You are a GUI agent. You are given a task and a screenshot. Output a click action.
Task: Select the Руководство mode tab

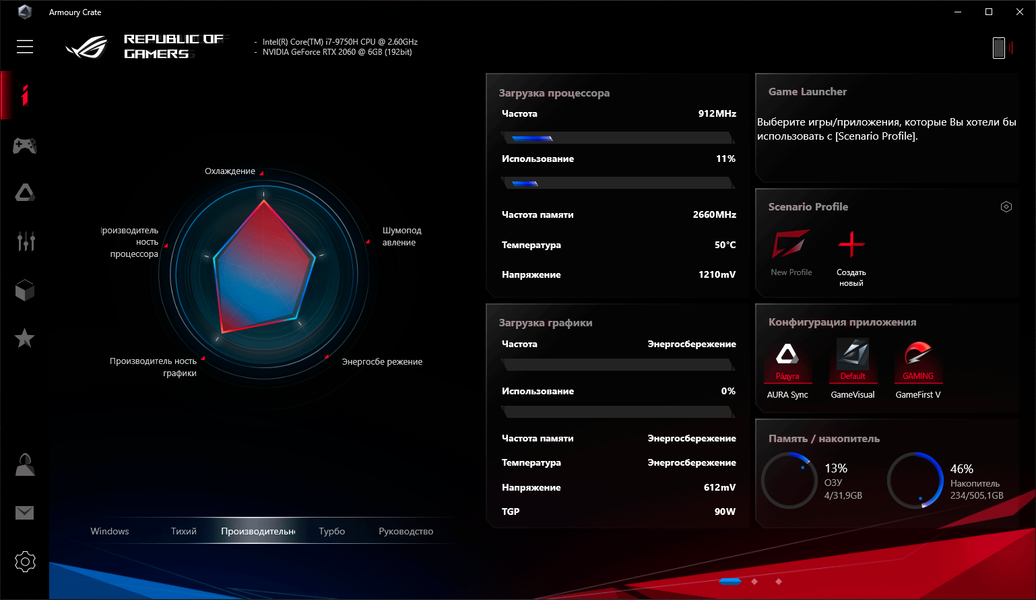click(x=406, y=531)
